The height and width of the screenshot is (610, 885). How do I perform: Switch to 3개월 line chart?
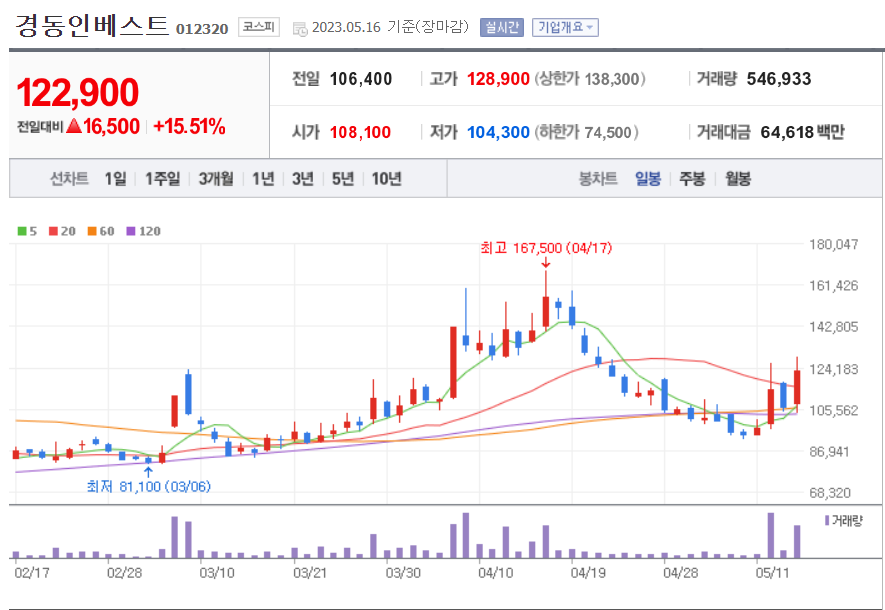click(x=216, y=179)
